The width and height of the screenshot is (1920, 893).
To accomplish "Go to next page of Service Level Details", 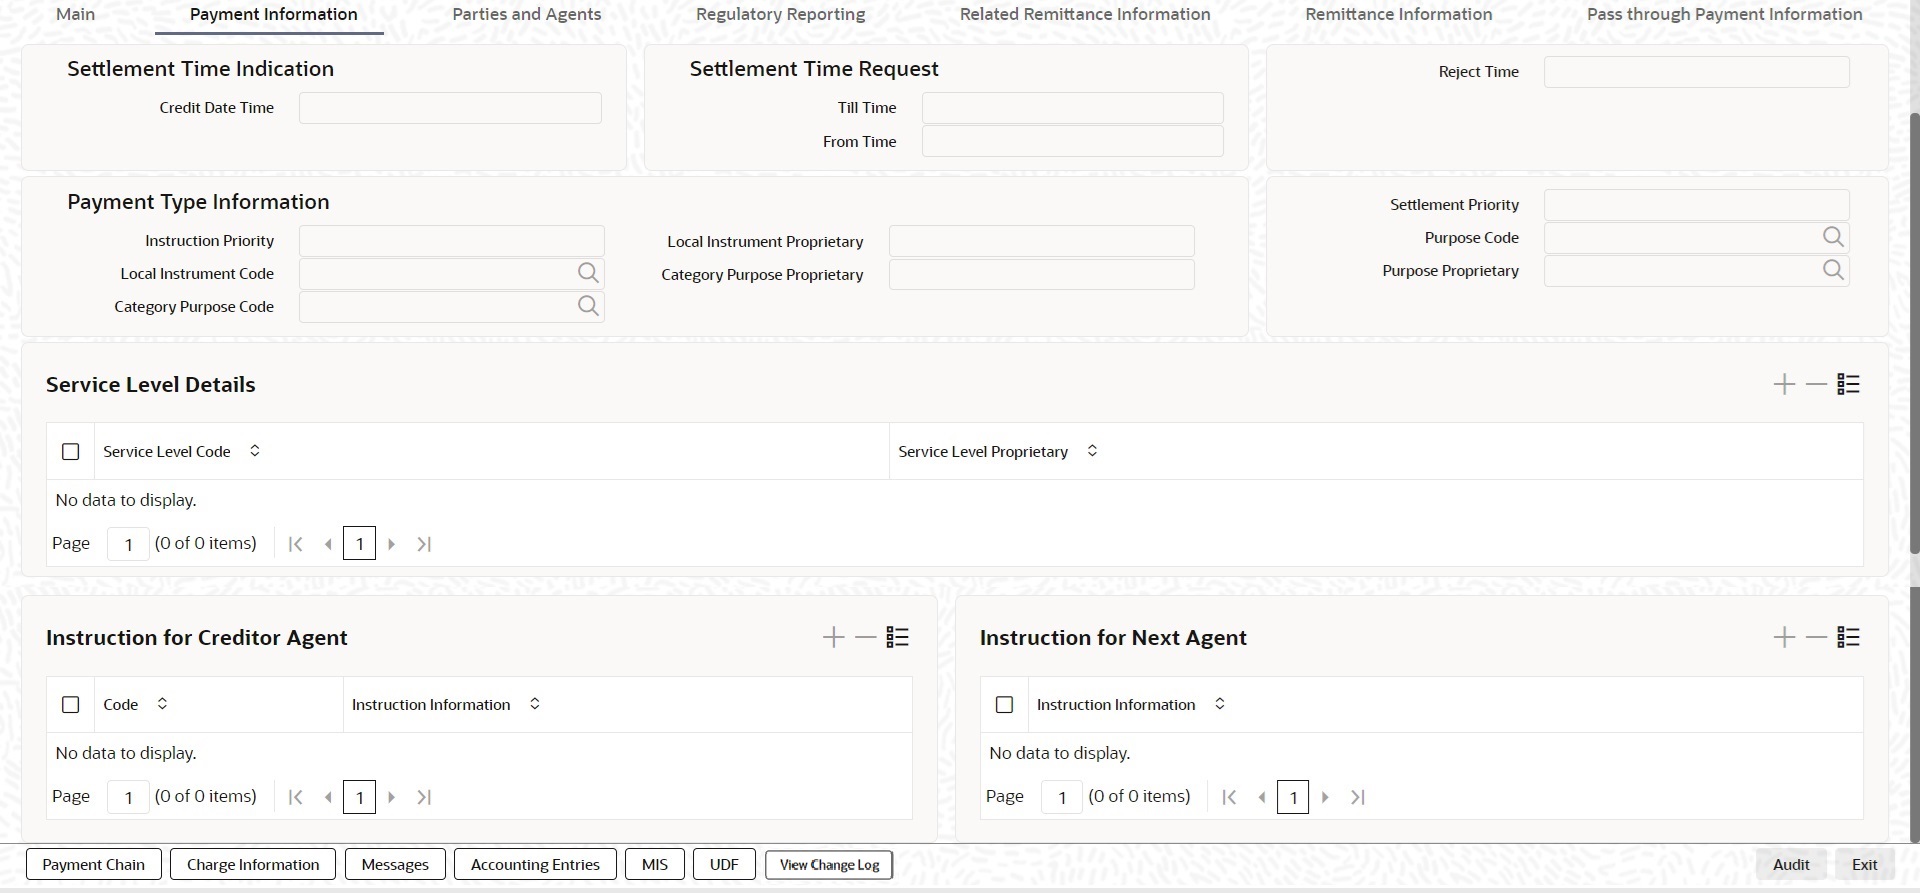I will (392, 544).
